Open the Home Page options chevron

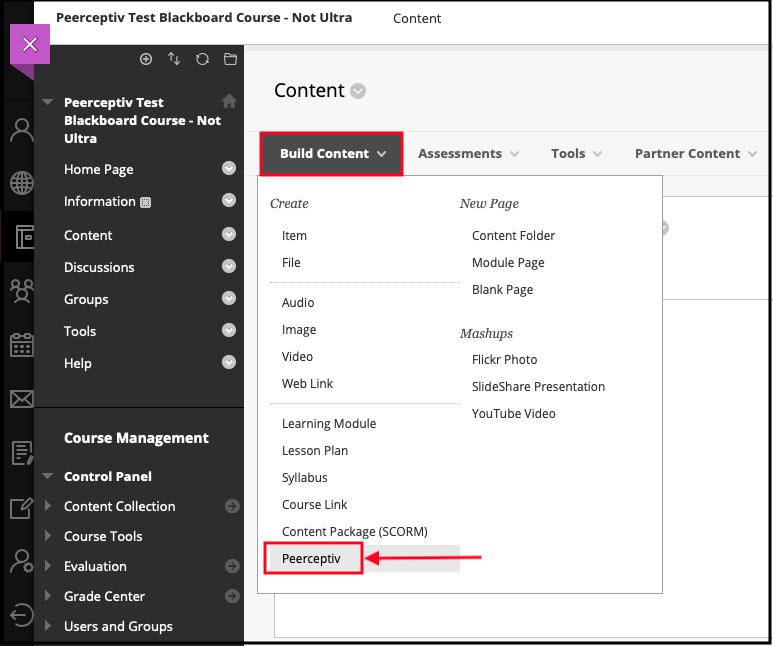pos(229,169)
